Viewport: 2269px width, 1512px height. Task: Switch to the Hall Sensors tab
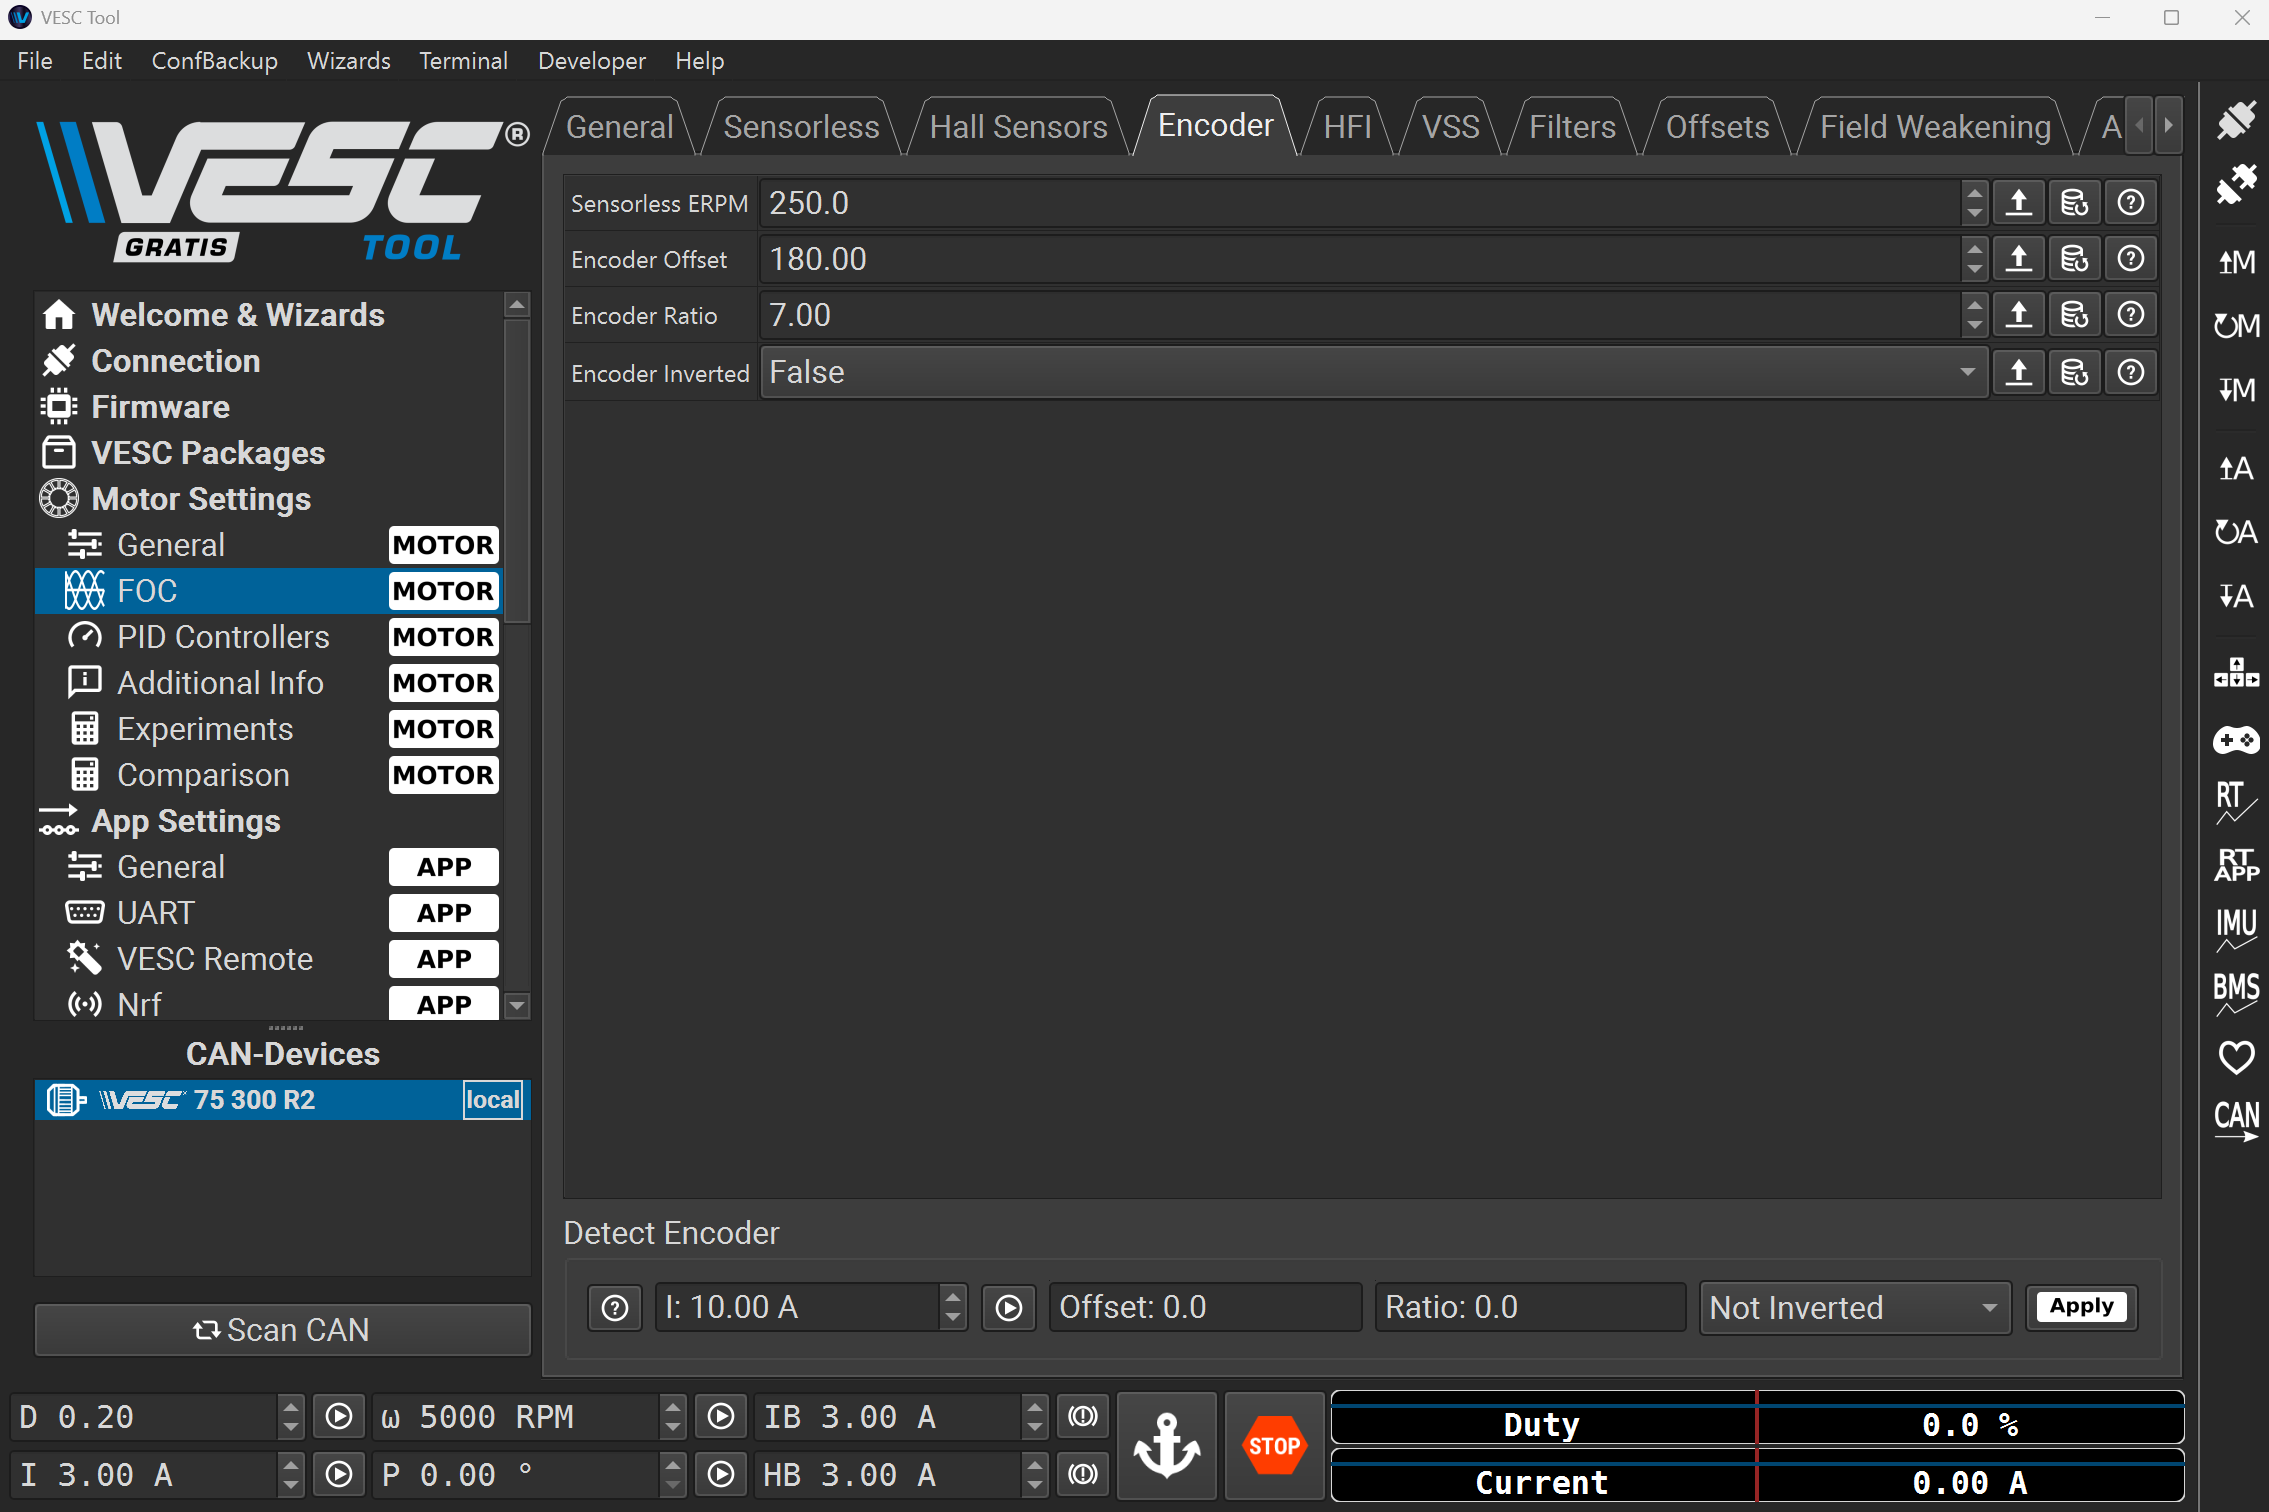[x=1018, y=127]
